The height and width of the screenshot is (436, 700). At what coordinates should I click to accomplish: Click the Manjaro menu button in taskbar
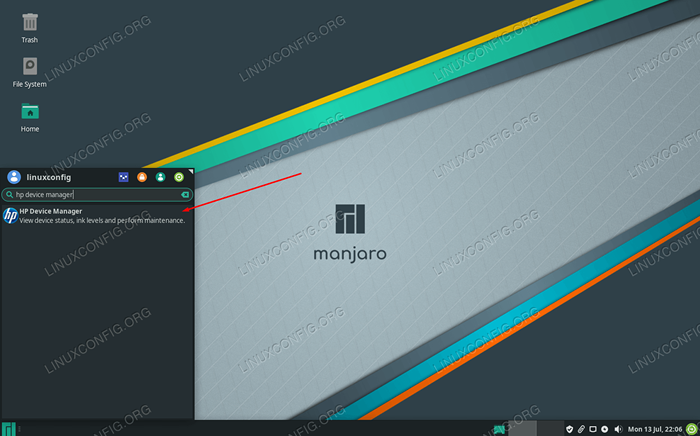(x=8, y=429)
